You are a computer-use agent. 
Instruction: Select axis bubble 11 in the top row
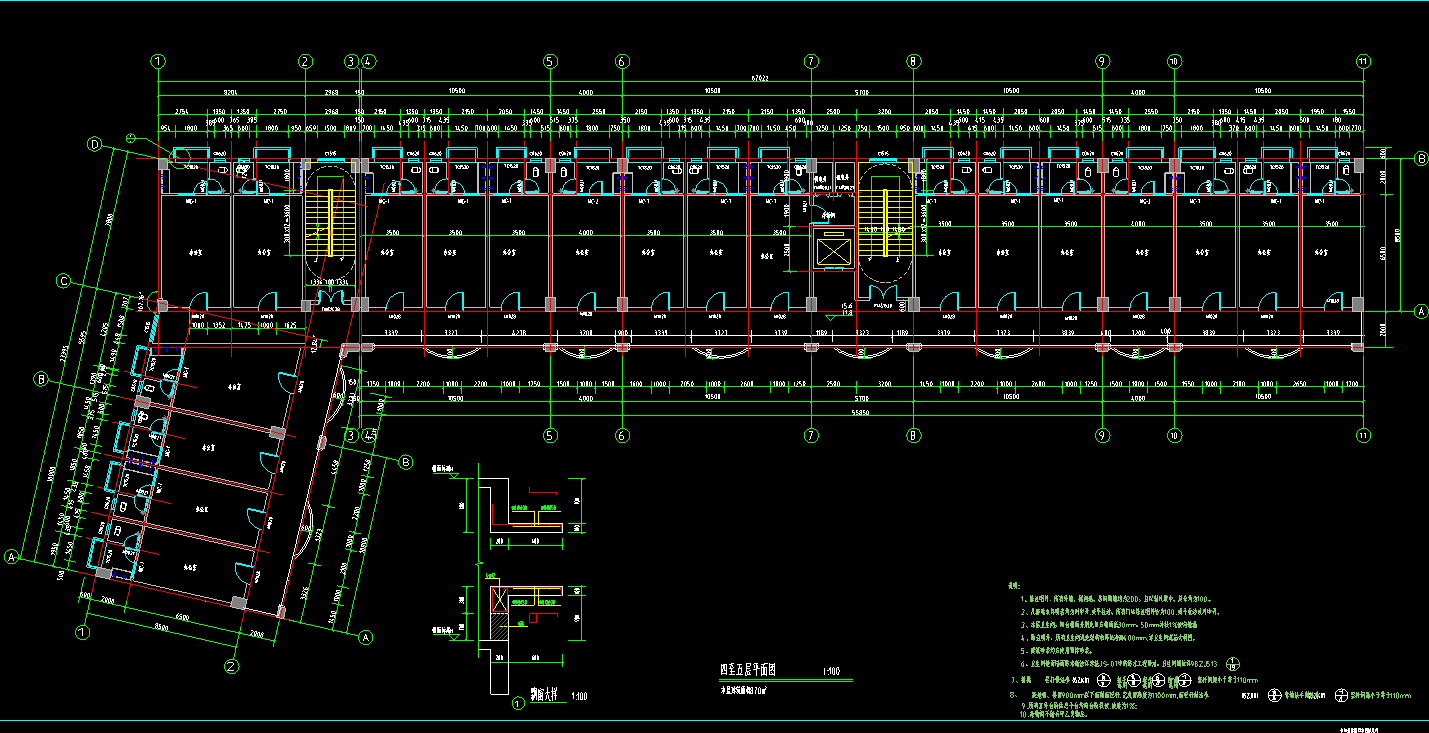pos(1363,61)
